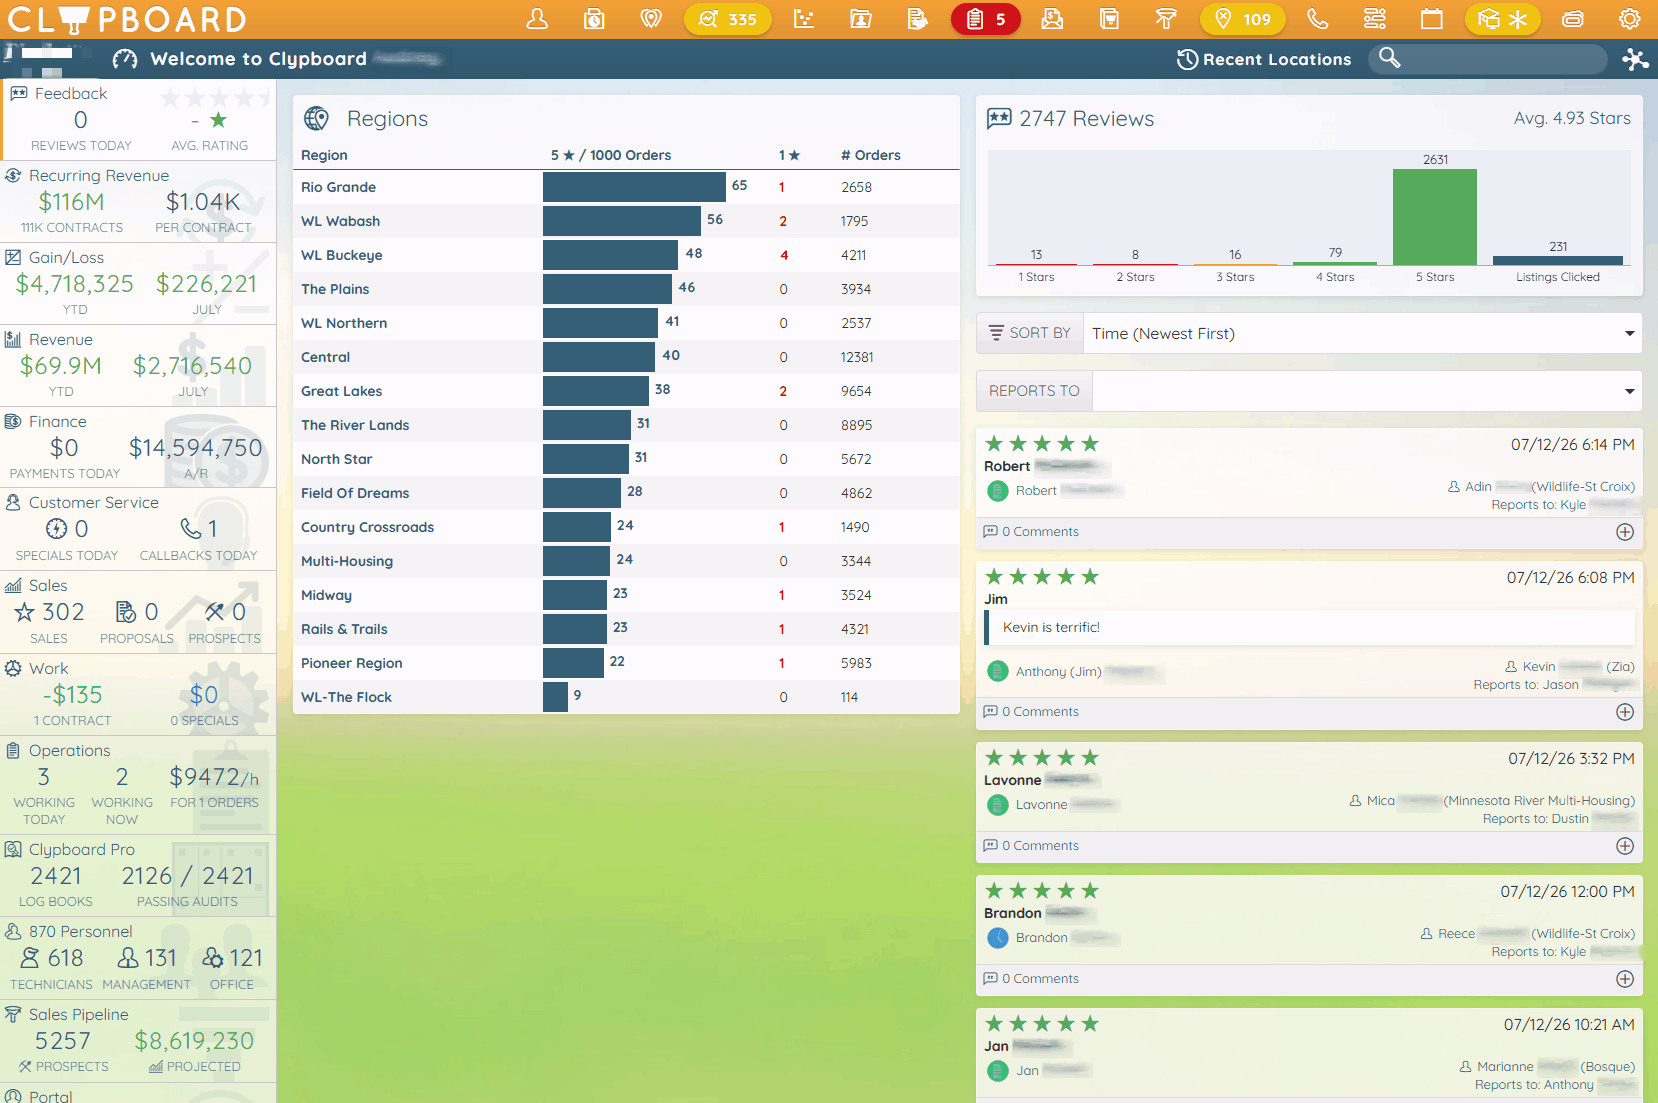Open the sales funnel icon in toolbar
This screenshot has height=1103, width=1658.
click(1166, 19)
